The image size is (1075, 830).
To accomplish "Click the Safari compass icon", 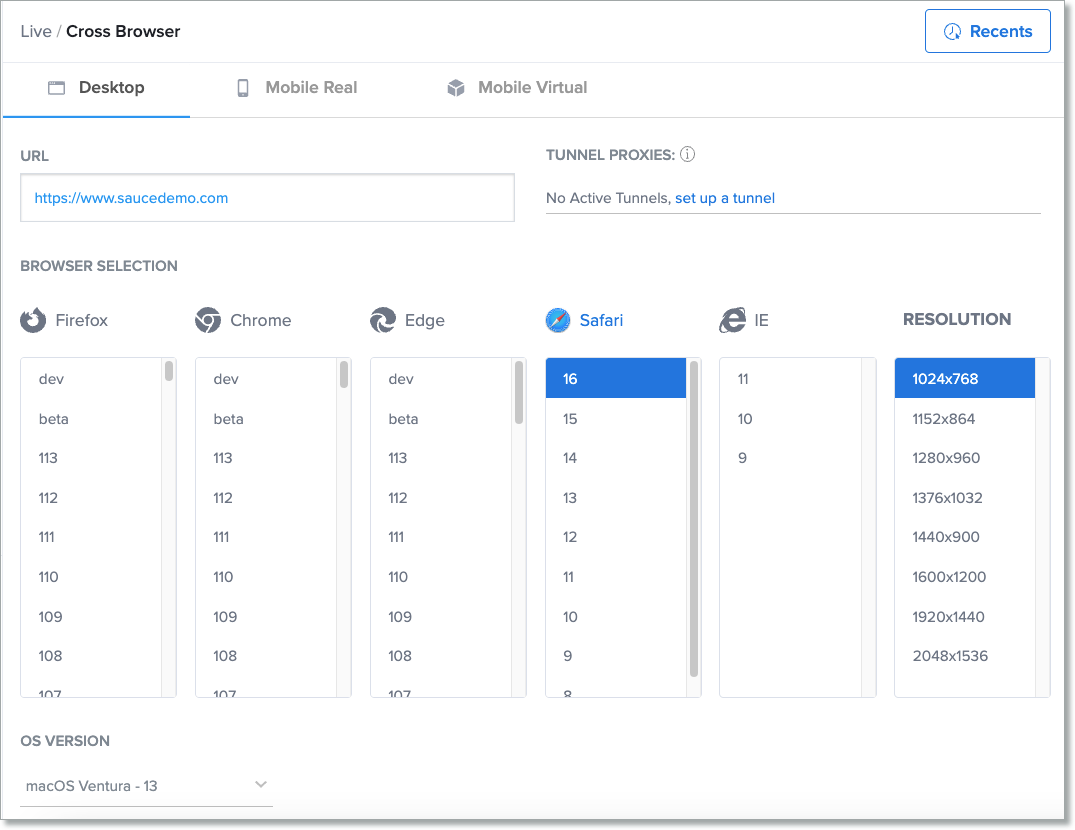I will click(x=558, y=320).
